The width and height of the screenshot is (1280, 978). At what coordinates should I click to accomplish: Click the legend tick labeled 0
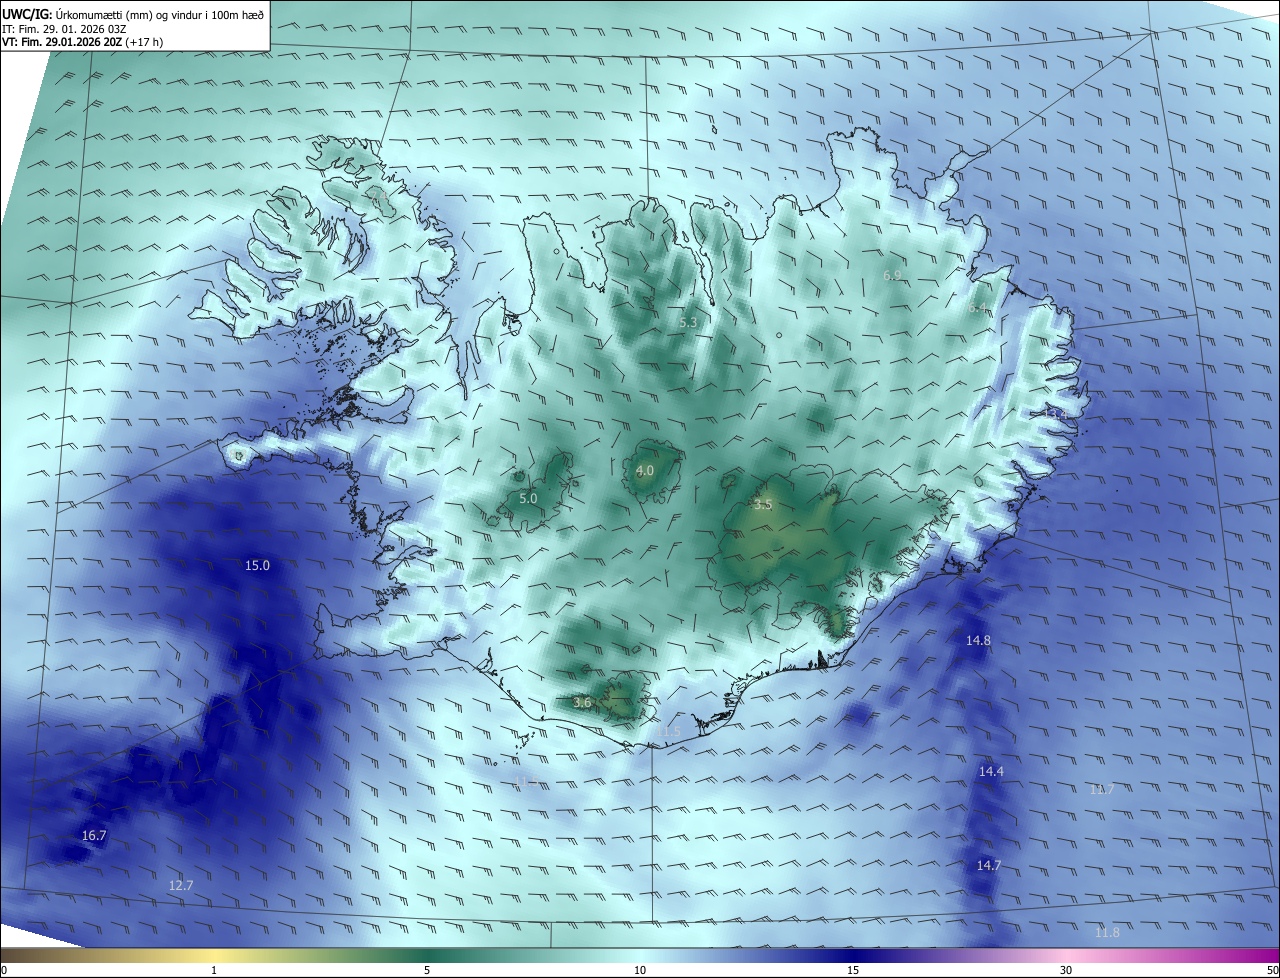click(3, 970)
